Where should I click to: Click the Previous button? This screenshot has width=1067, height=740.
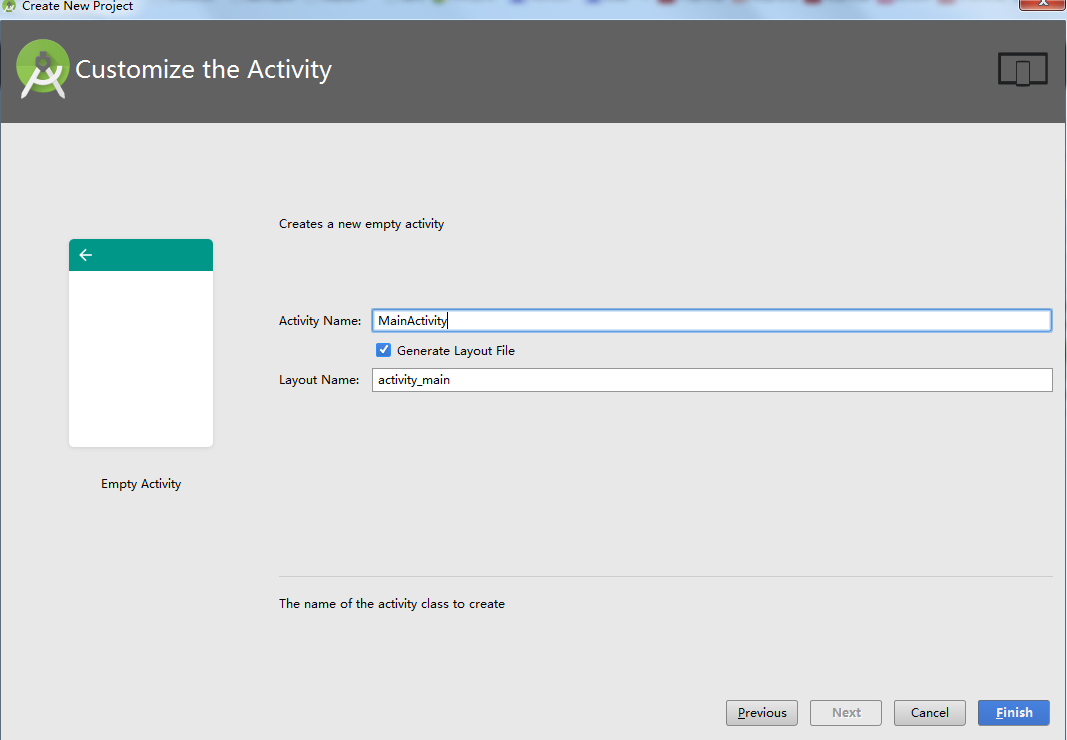(761, 713)
